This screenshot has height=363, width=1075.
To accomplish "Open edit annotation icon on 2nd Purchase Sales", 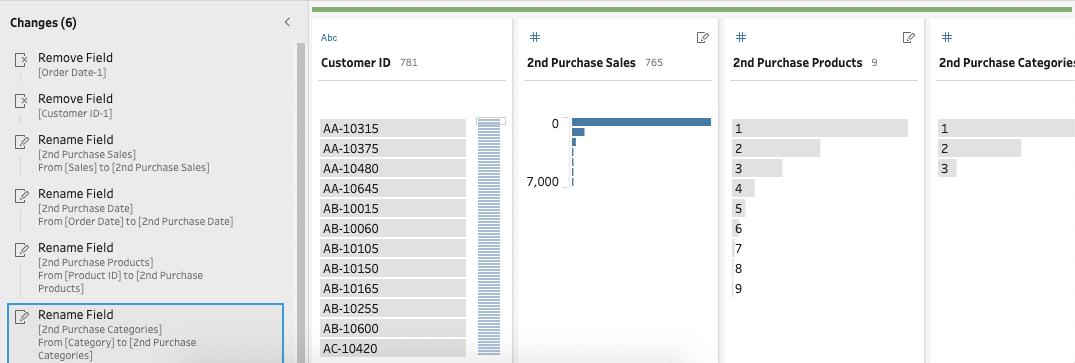I will [x=703, y=38].
